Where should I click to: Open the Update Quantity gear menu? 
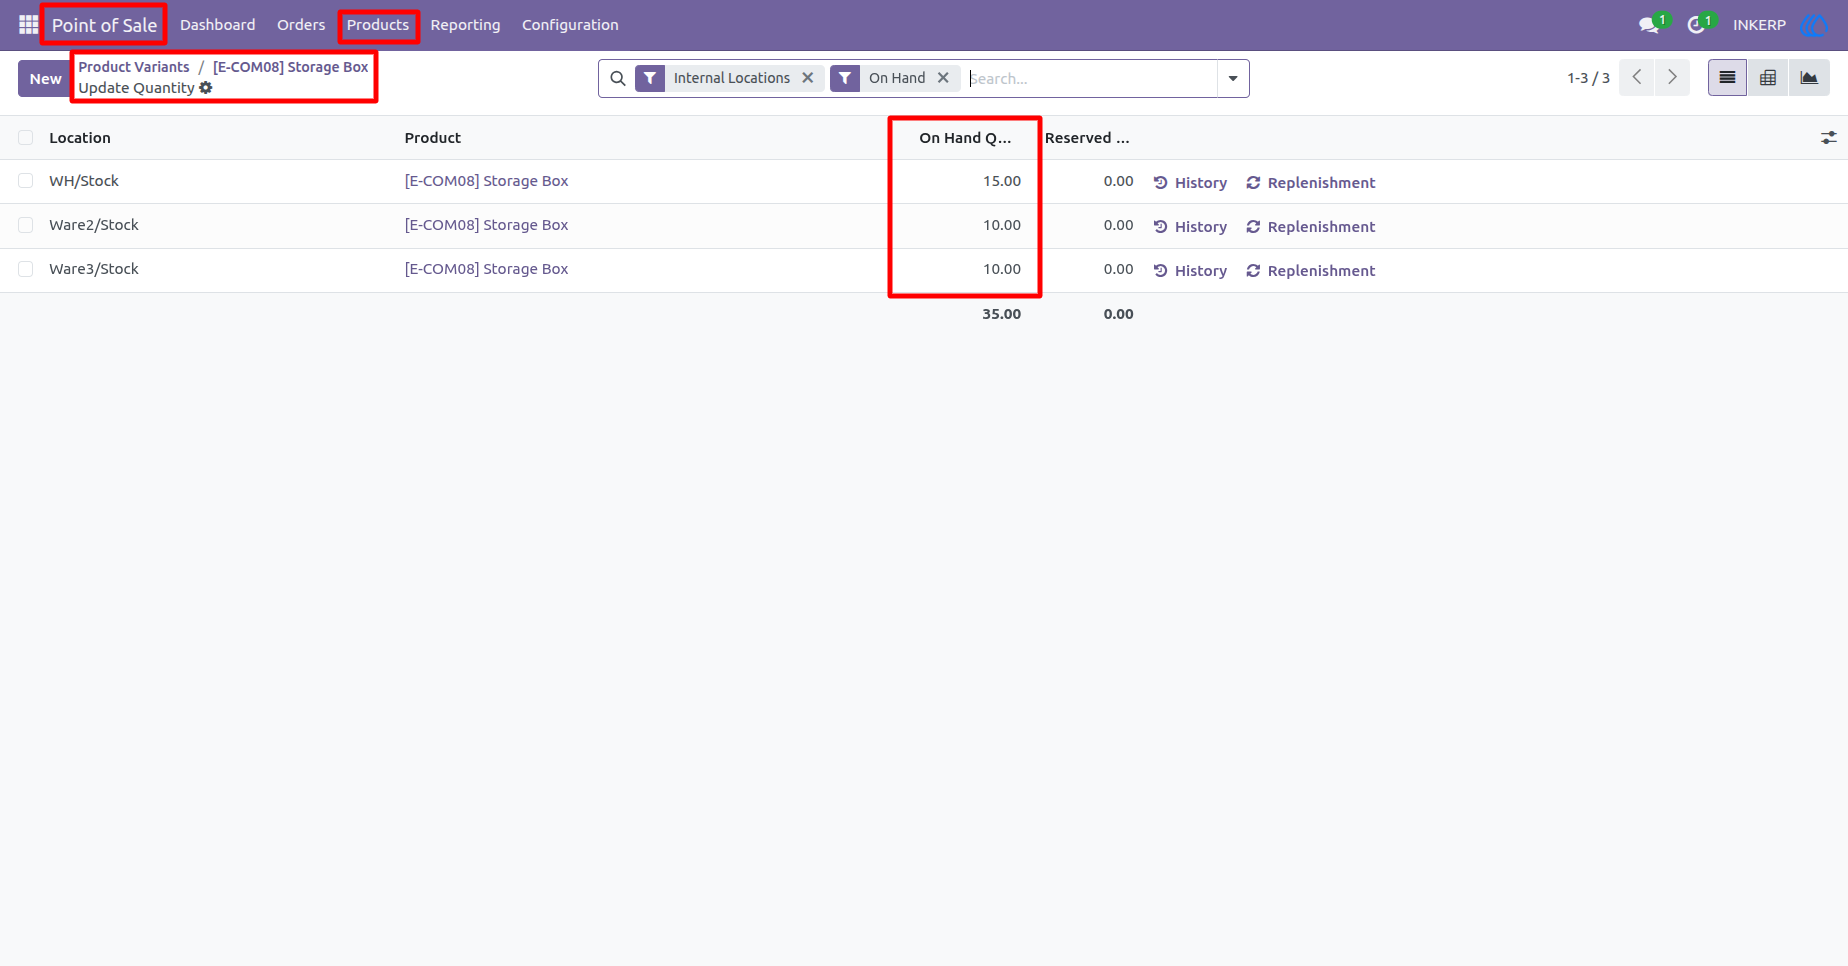(206, 88)
